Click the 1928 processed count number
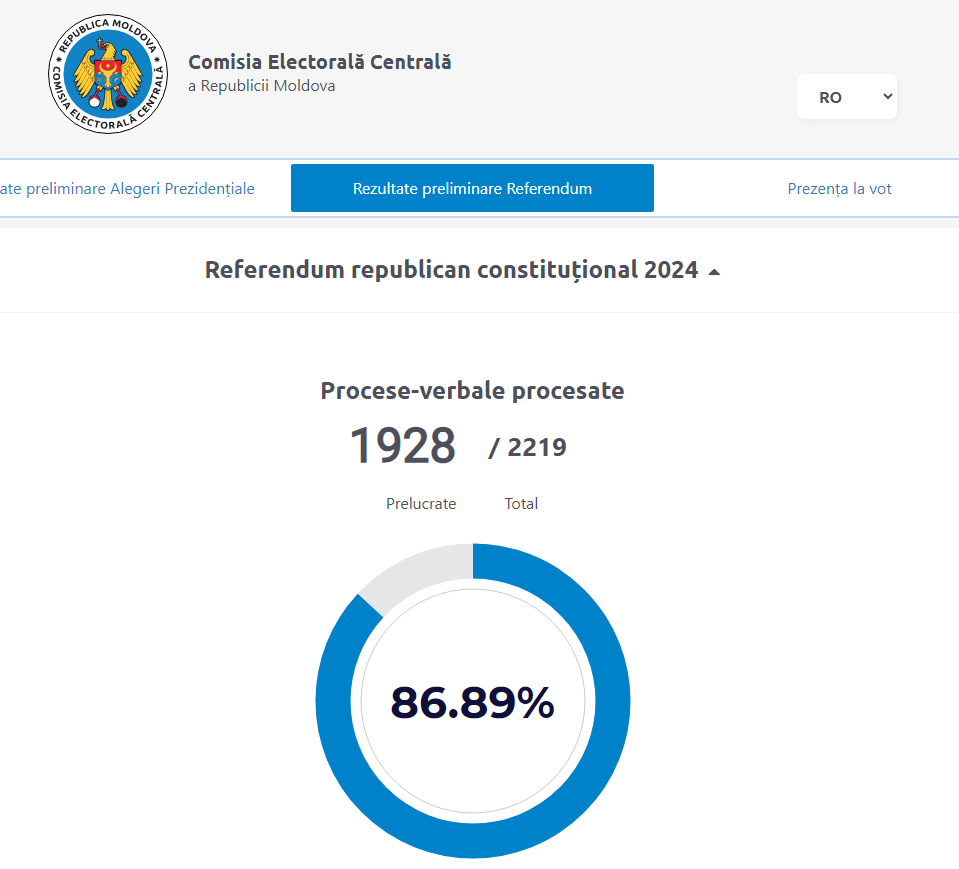Screen dimensions: 959x869 402,446
